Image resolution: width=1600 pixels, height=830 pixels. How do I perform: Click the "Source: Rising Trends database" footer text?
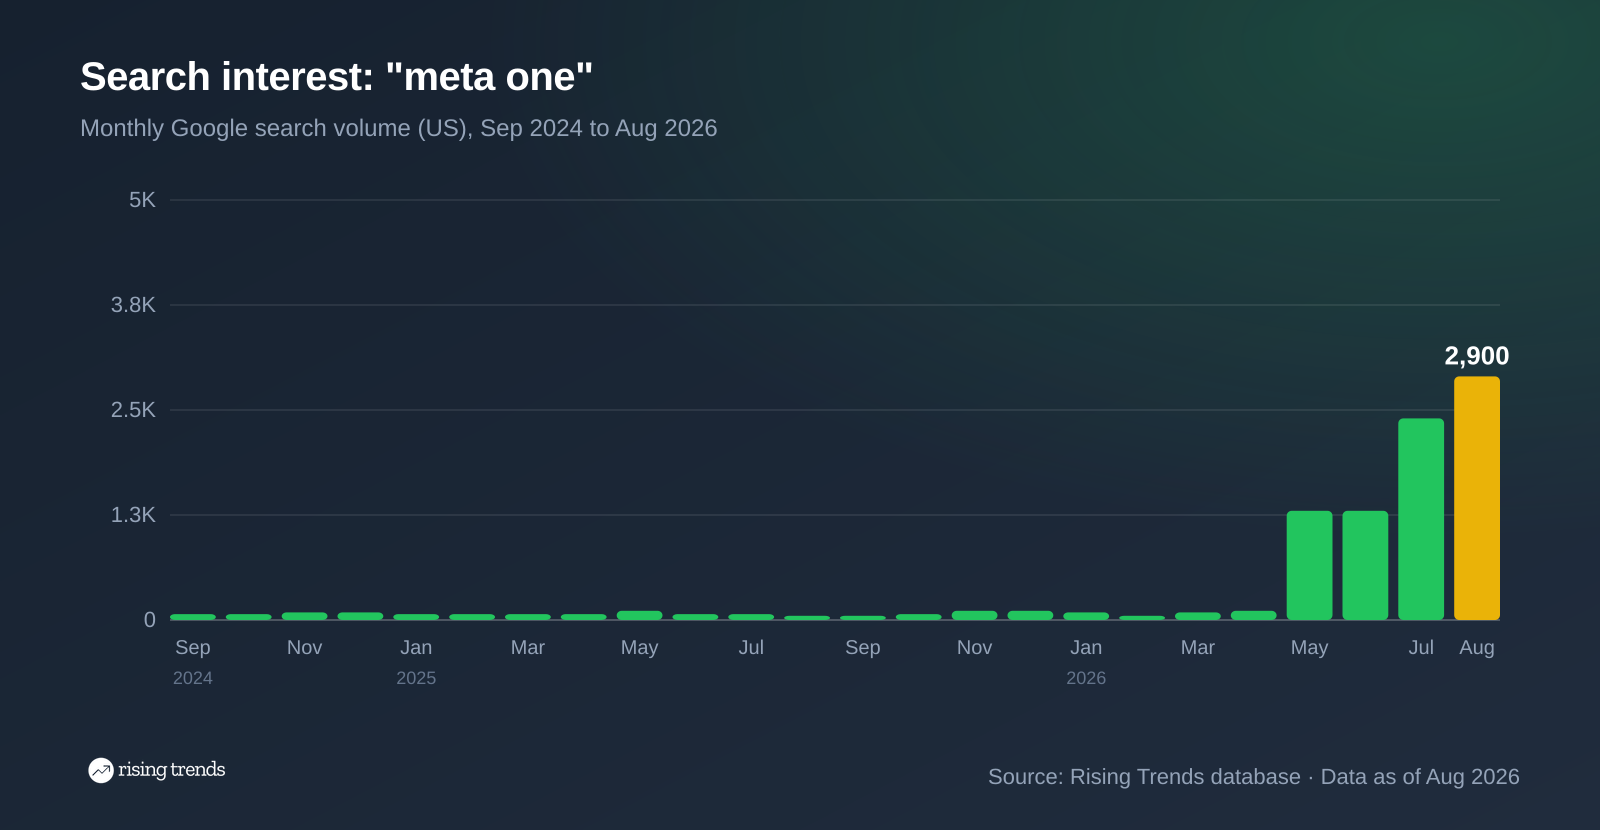point(1144,777)
